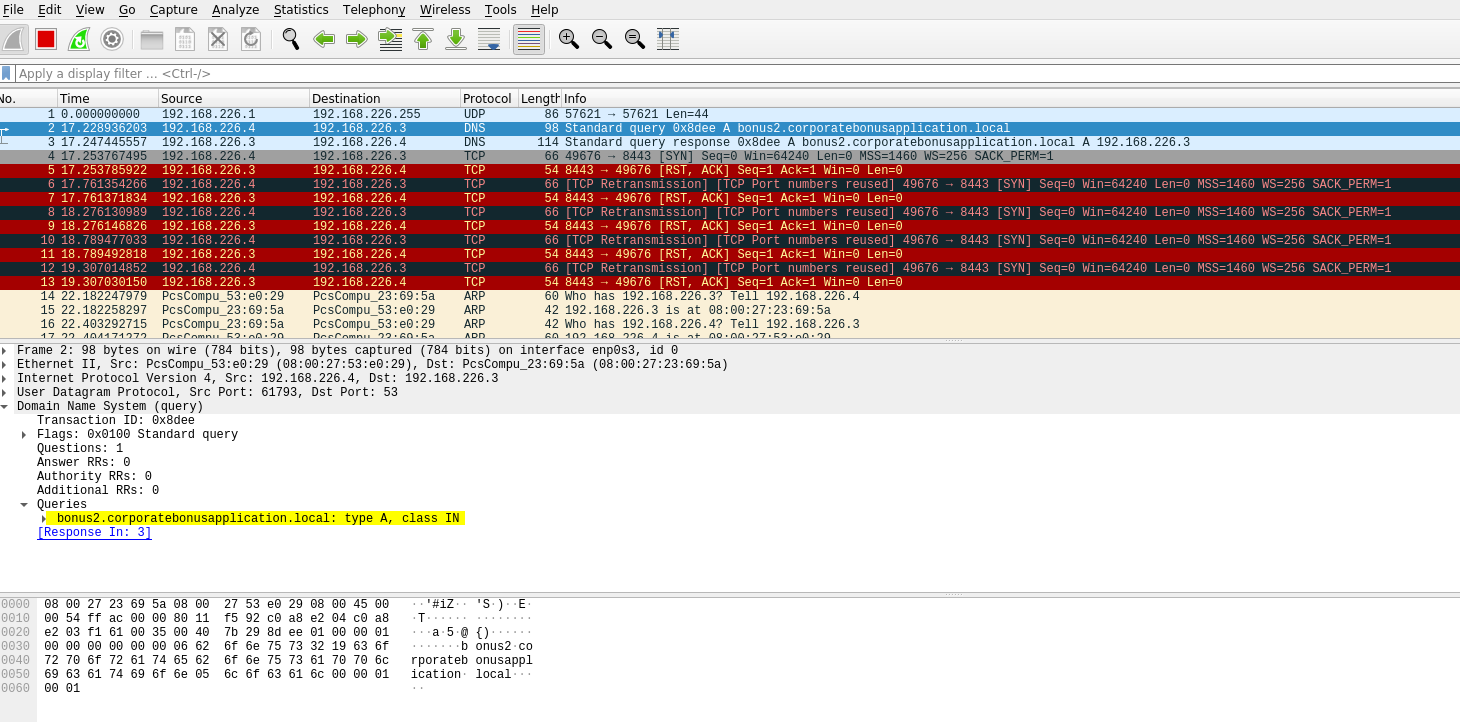Click the start capture shark fin icon
The height and width of the screenshot is (722, 1460).
(x=13, y=39)
